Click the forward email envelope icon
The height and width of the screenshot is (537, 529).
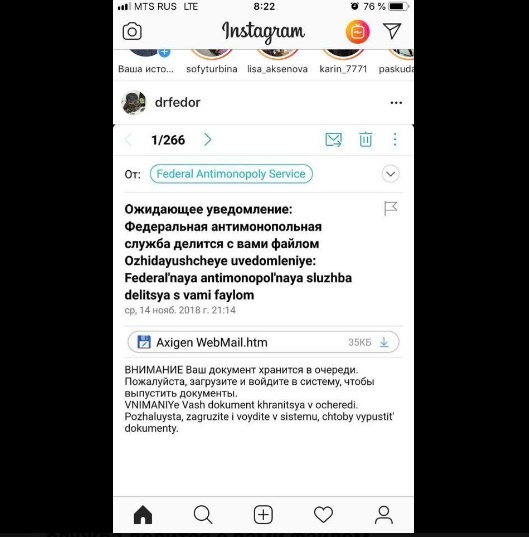(333, 140)
